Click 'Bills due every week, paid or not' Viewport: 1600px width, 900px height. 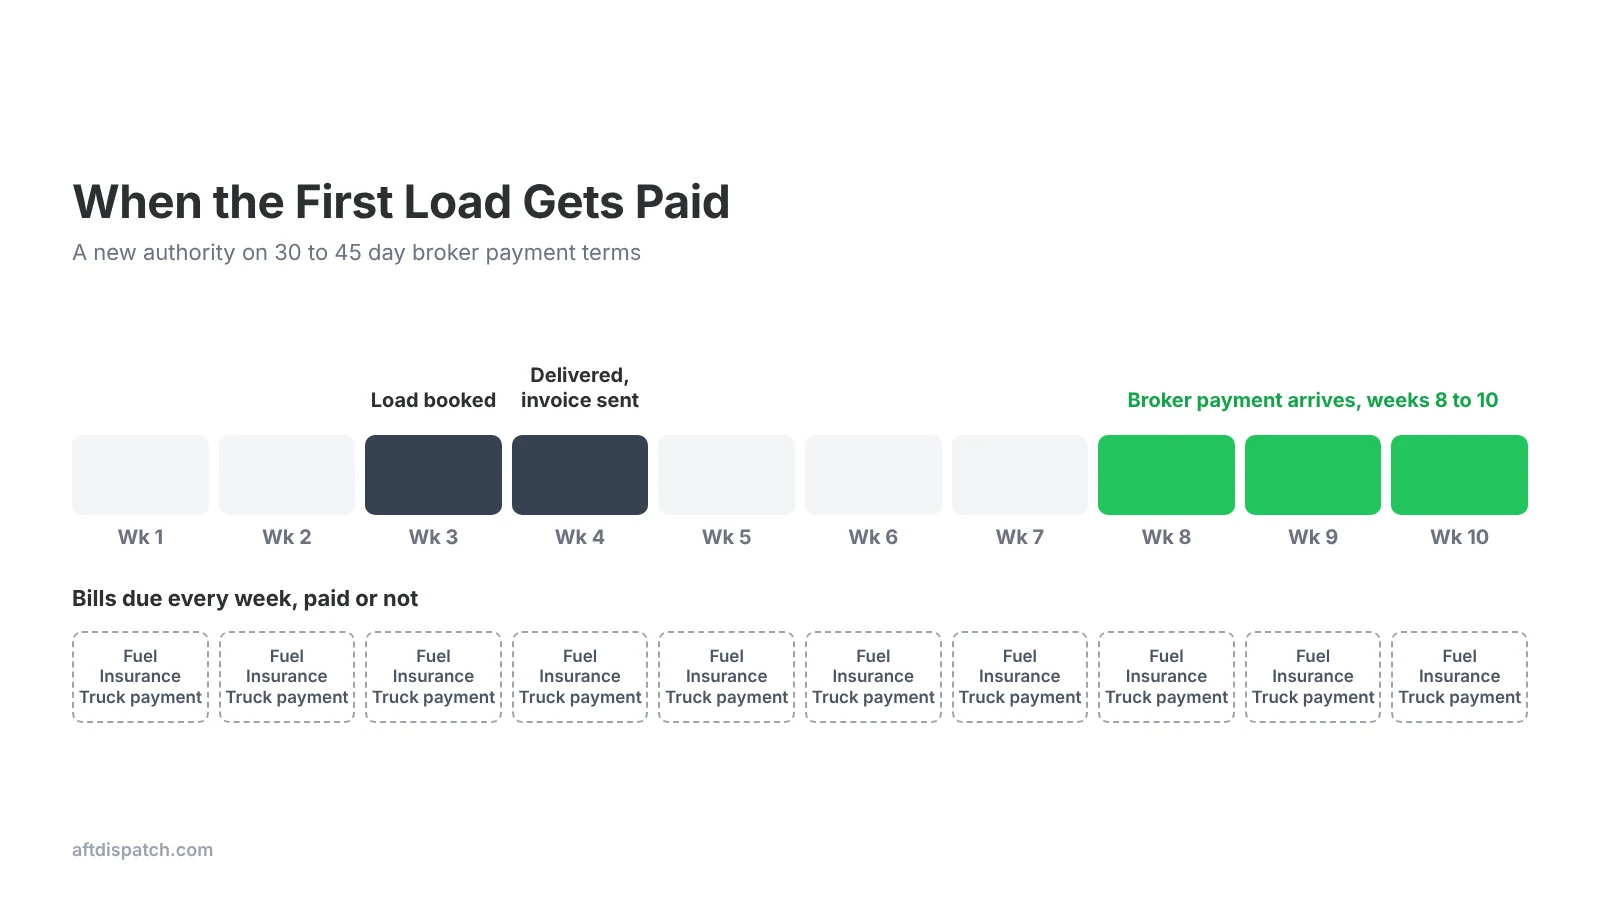pos(245,599)
